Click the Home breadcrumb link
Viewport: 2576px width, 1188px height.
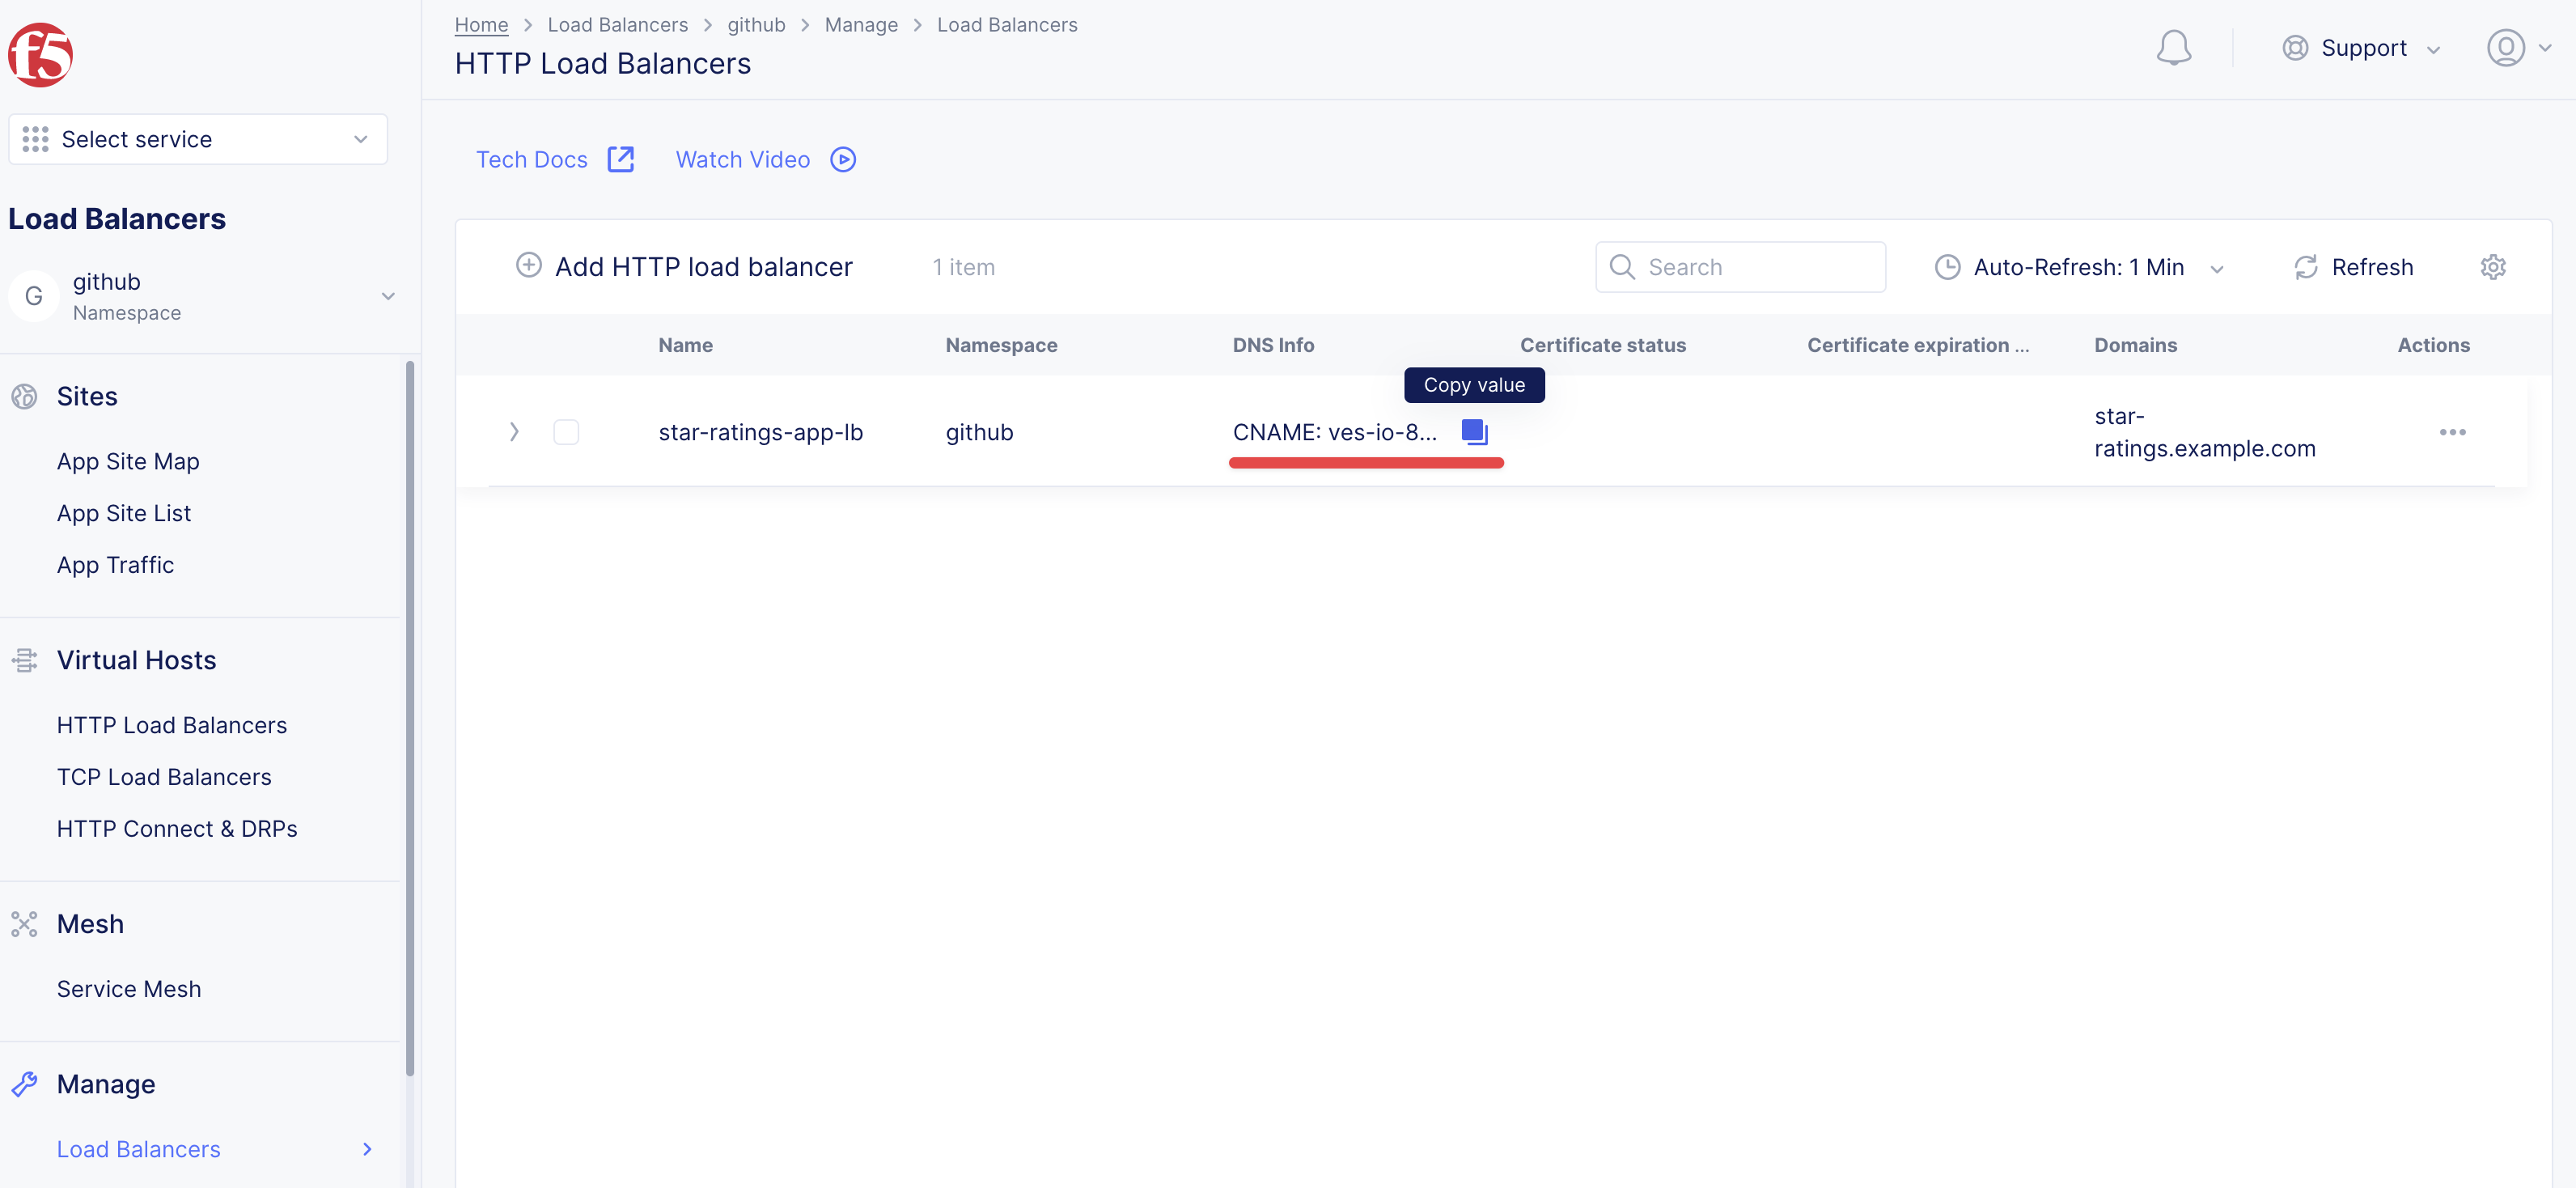point(481,24)
